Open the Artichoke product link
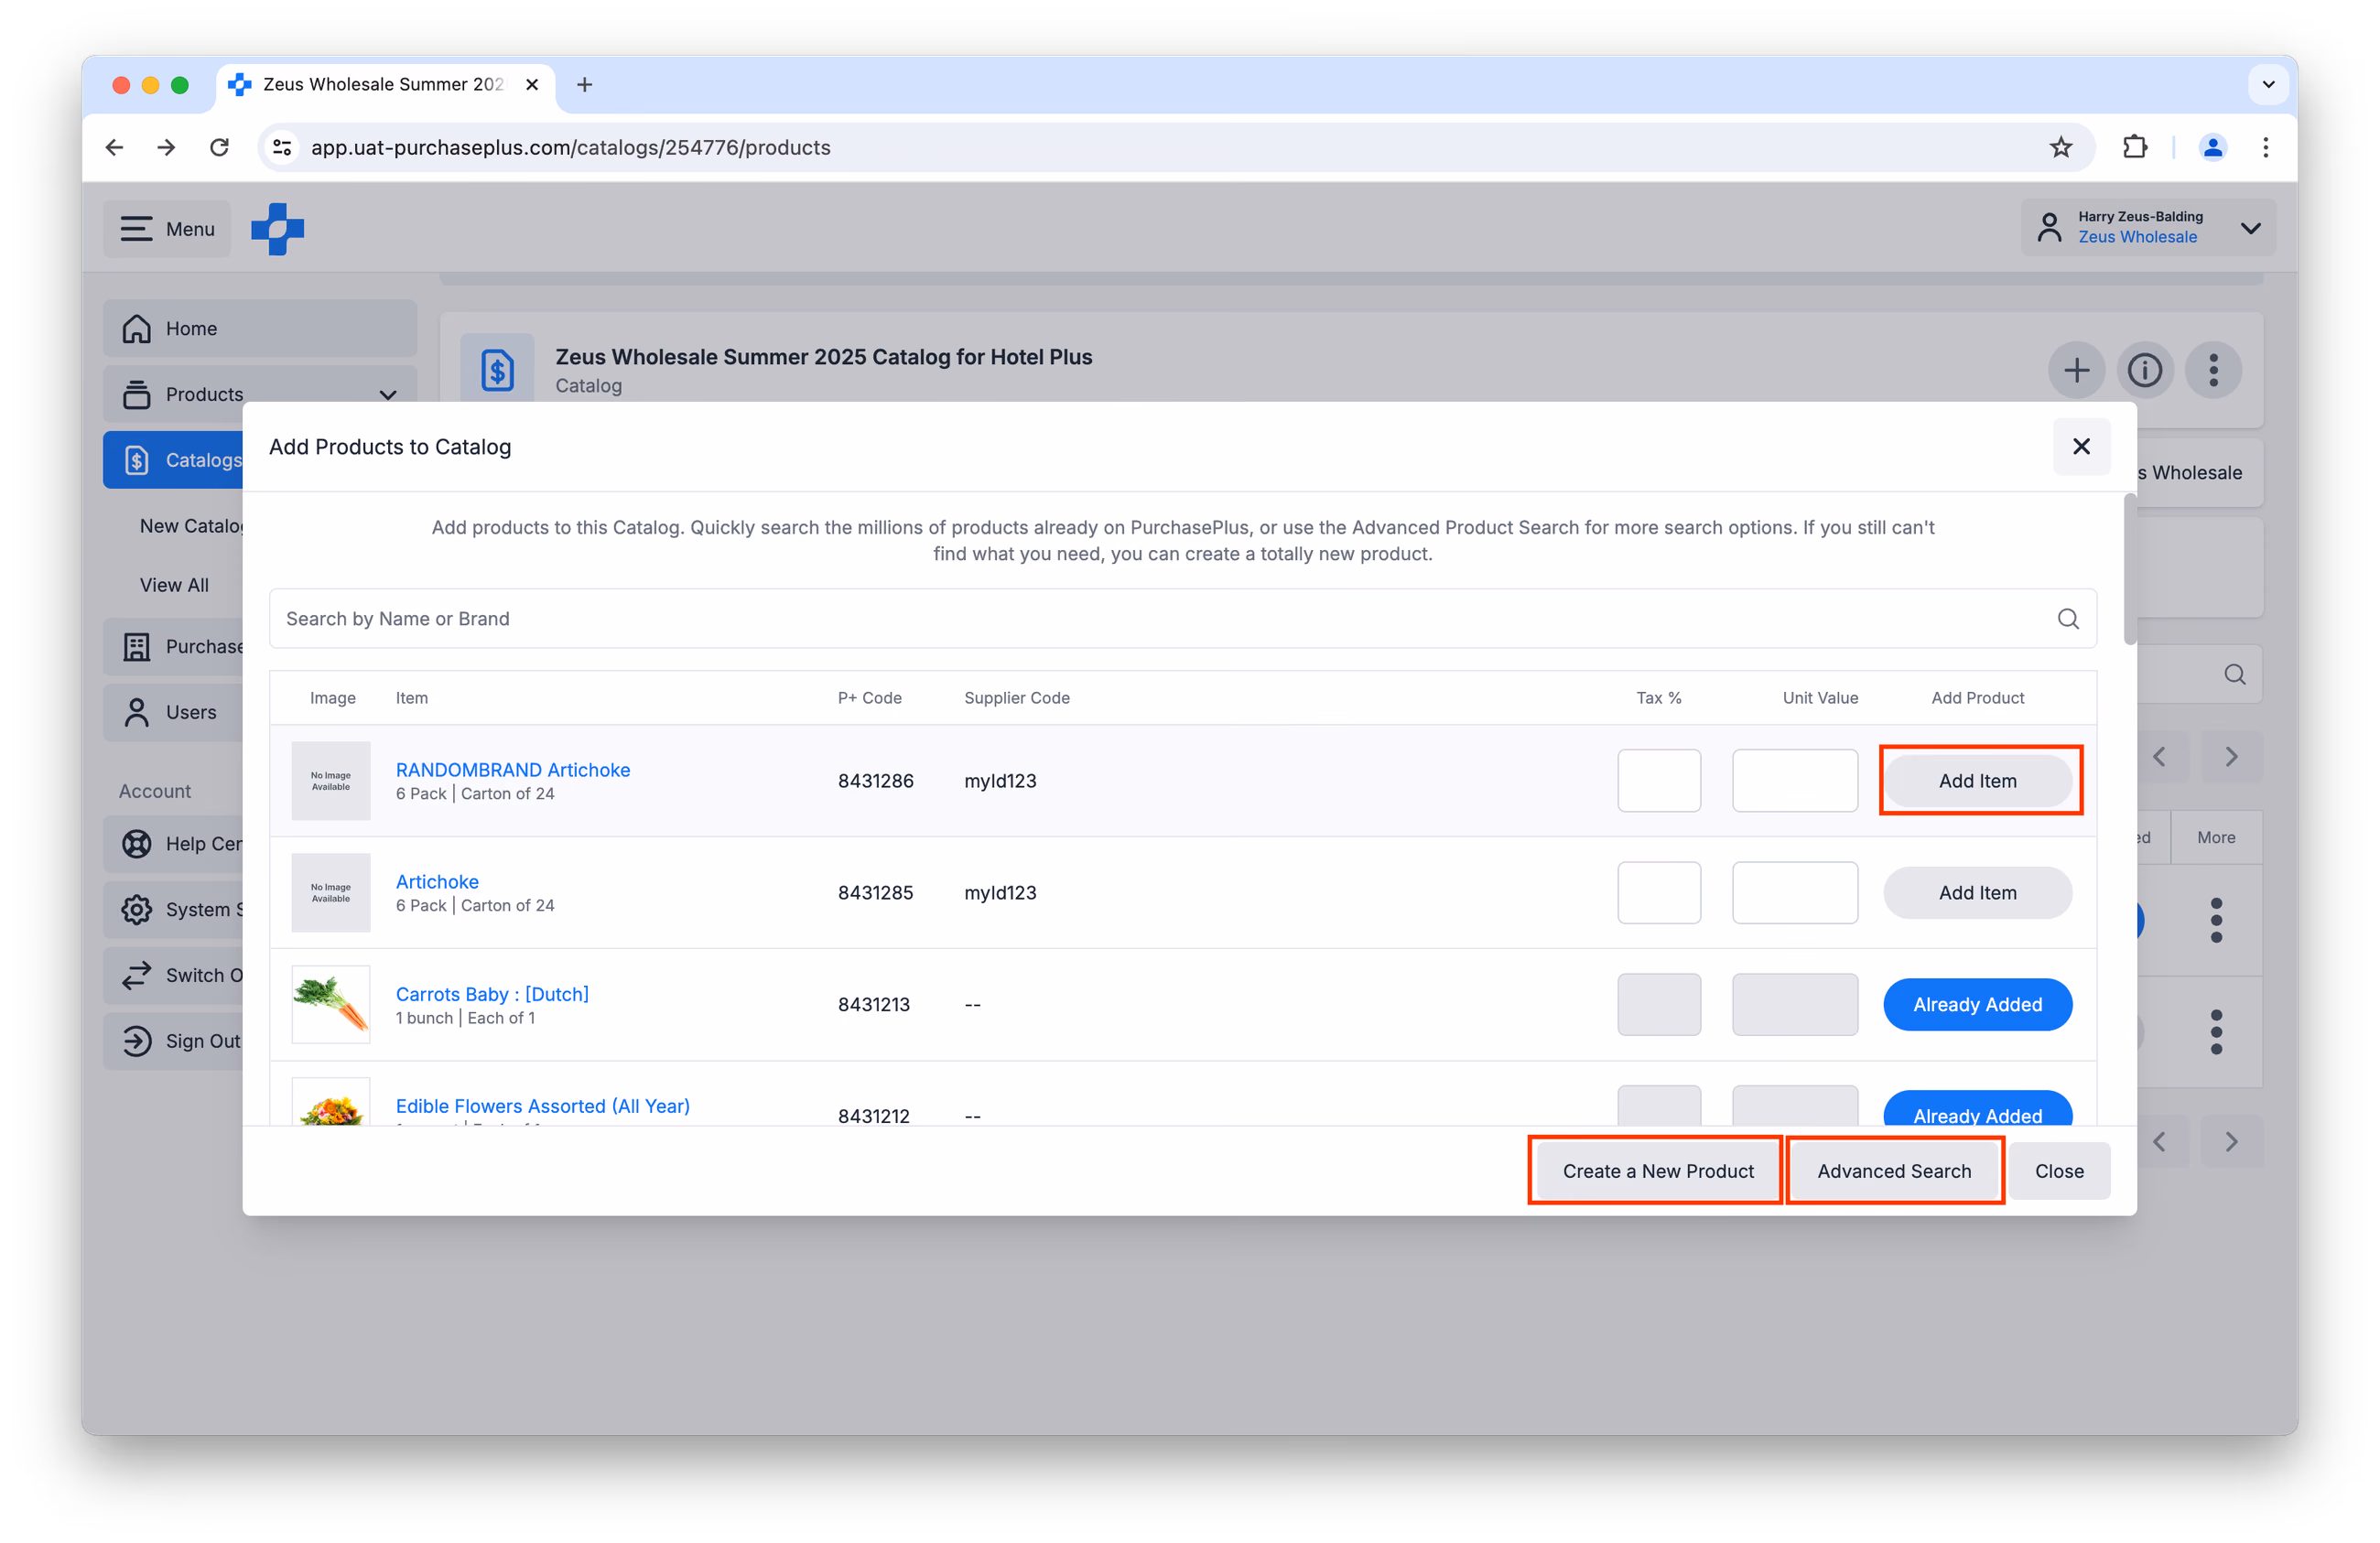Viewport: 2380px width, 1543px height. [437, 882]
